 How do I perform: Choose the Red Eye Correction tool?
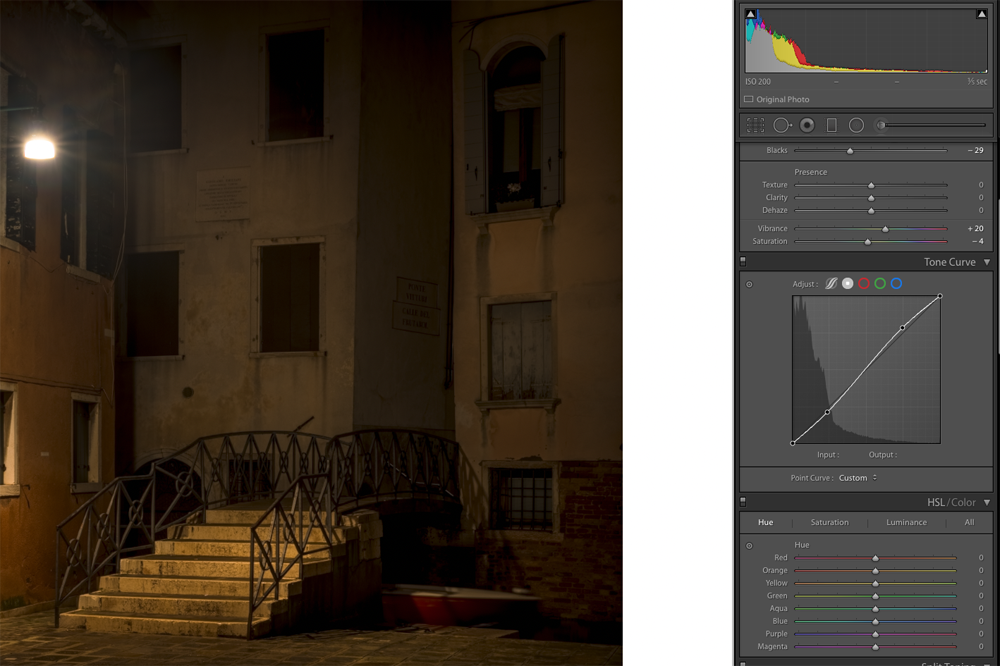tap(806, 125)
